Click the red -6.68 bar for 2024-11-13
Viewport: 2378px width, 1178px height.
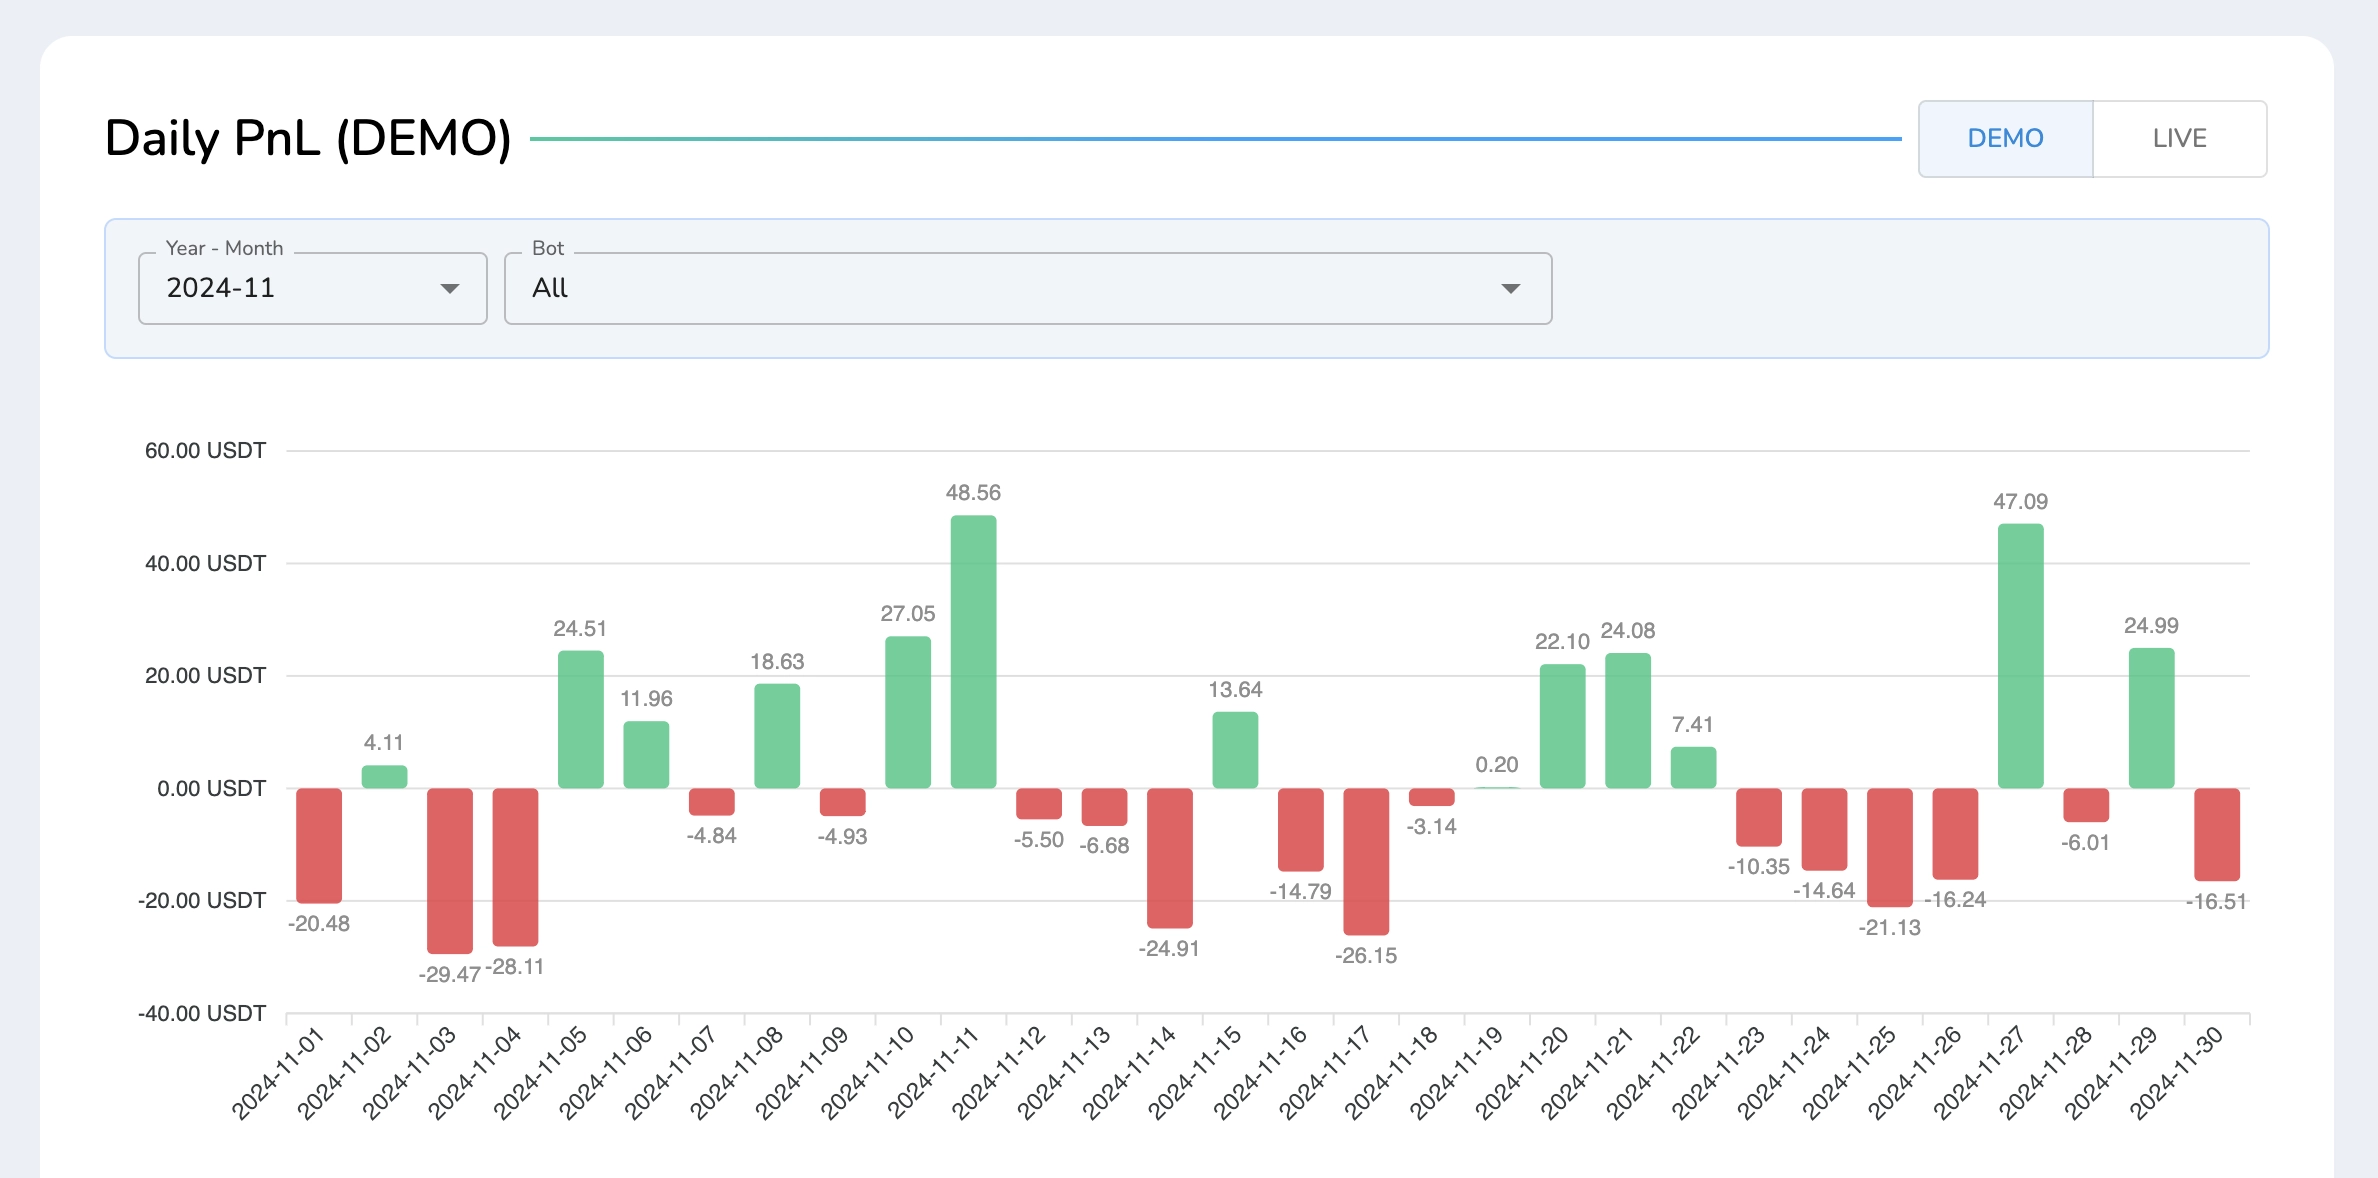click(1104, 807)
